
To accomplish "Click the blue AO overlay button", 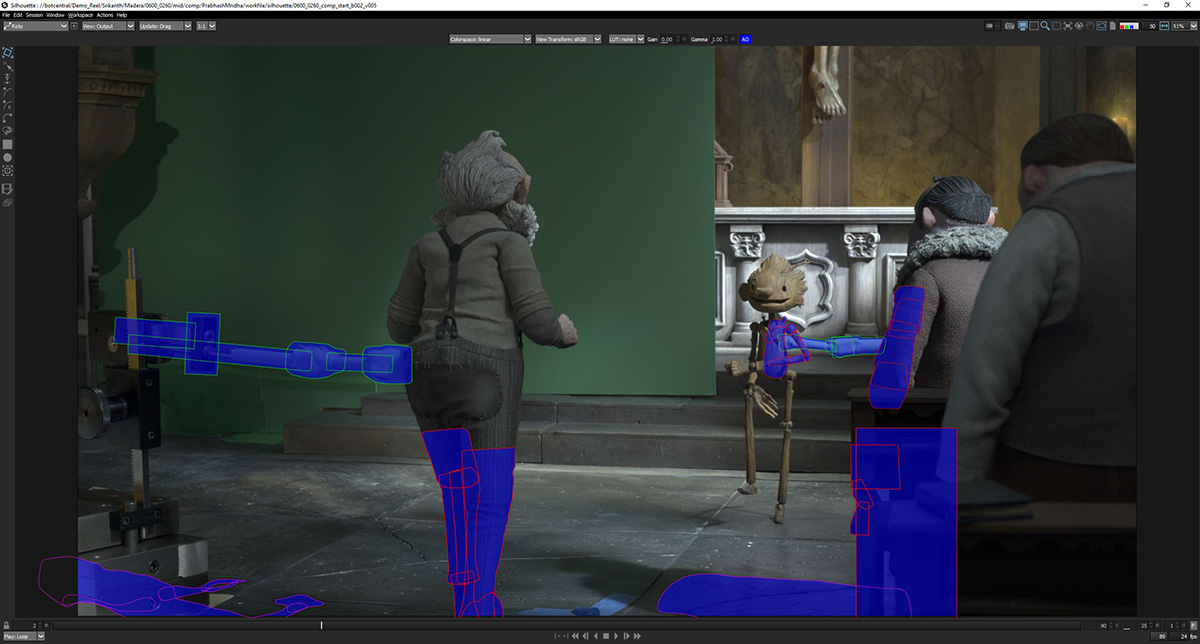I will [x=744, y=39].
